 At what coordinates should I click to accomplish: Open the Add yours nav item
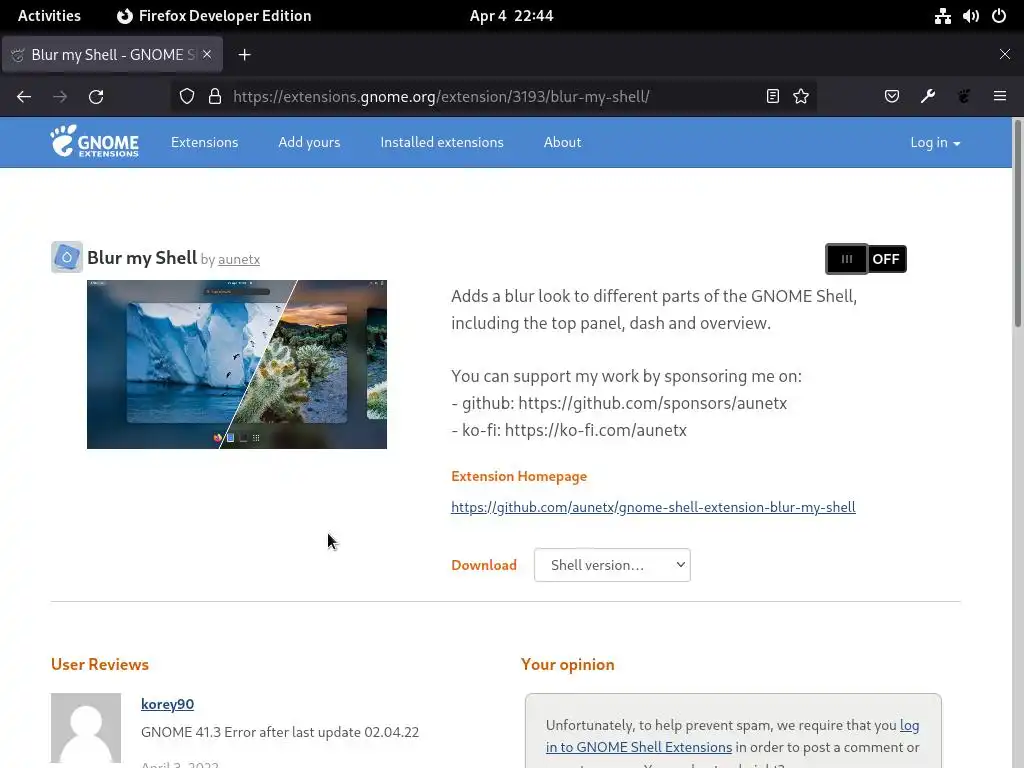pyautogui.click(x=309, y=142)
